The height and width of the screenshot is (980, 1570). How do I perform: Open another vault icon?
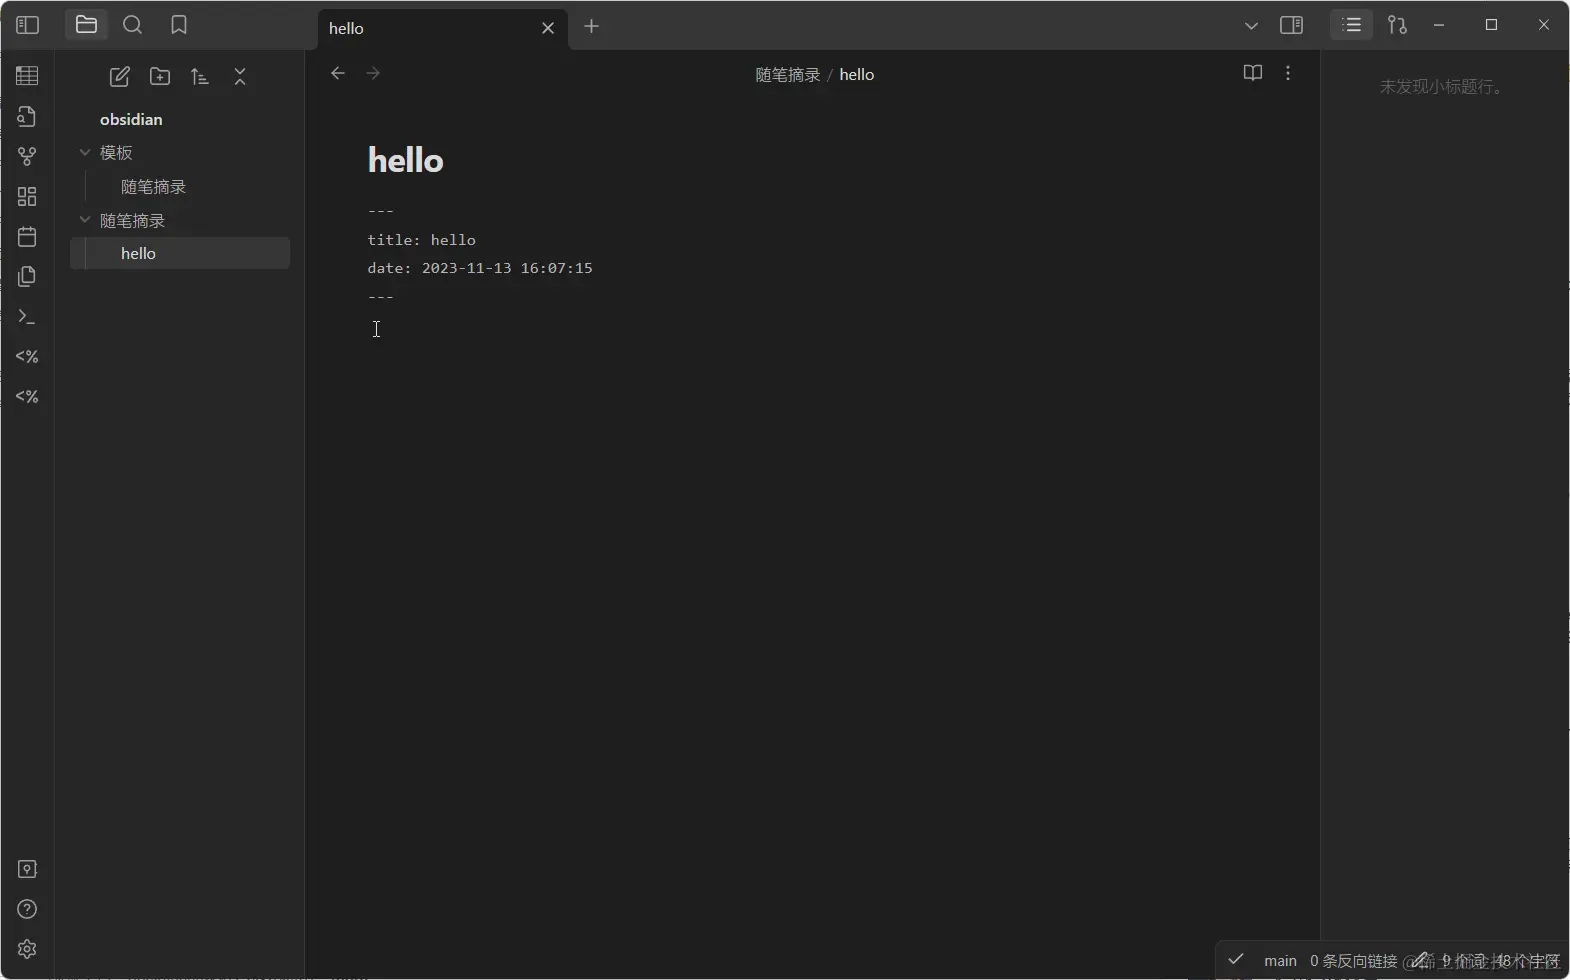click(27, 869)
